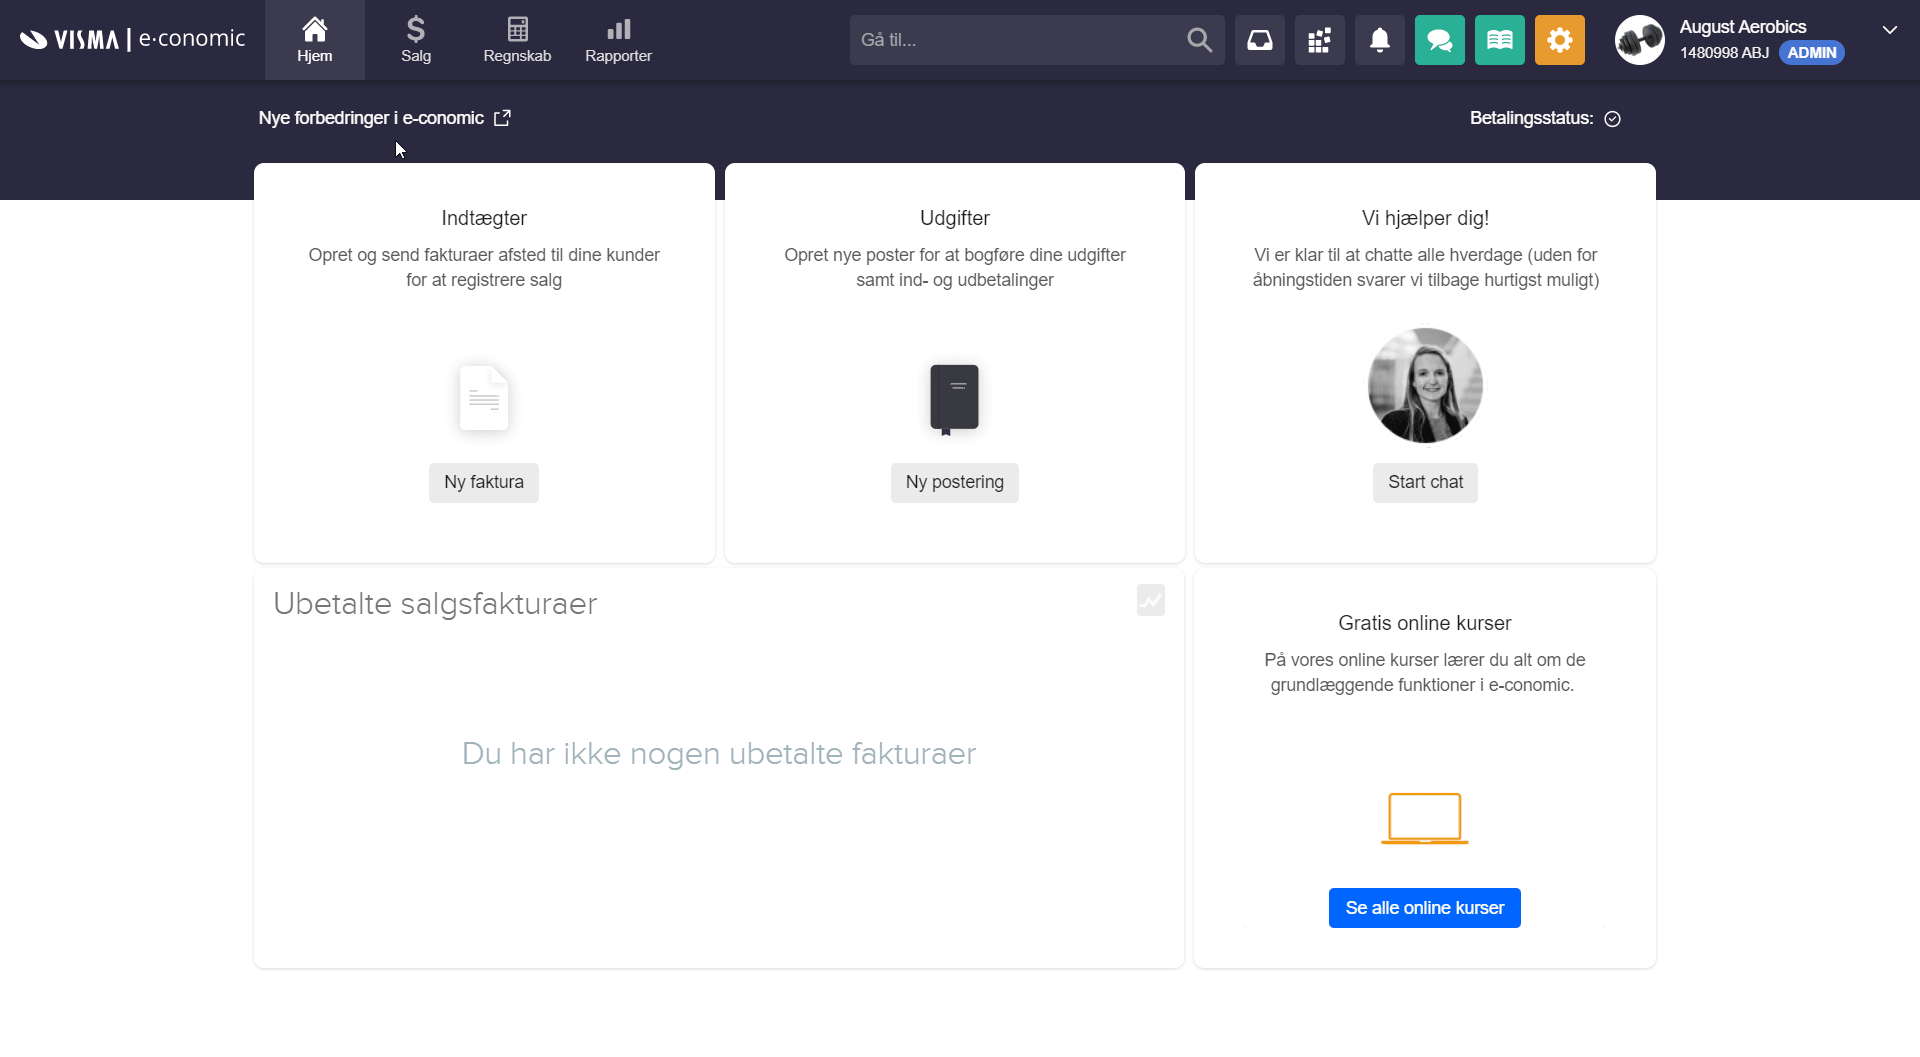
Task: Open the apps grid icon
Action: 1319,40
